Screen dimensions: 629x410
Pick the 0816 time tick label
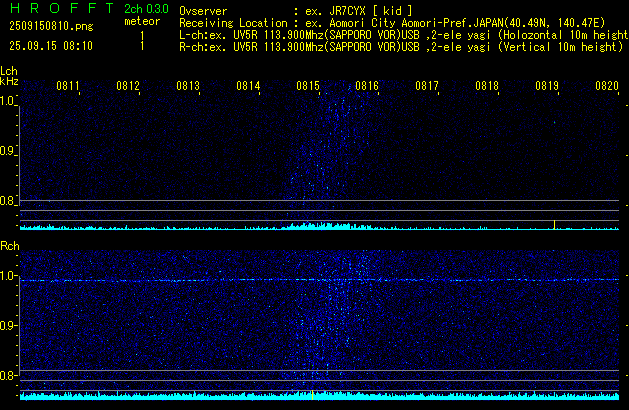(367, 86)
